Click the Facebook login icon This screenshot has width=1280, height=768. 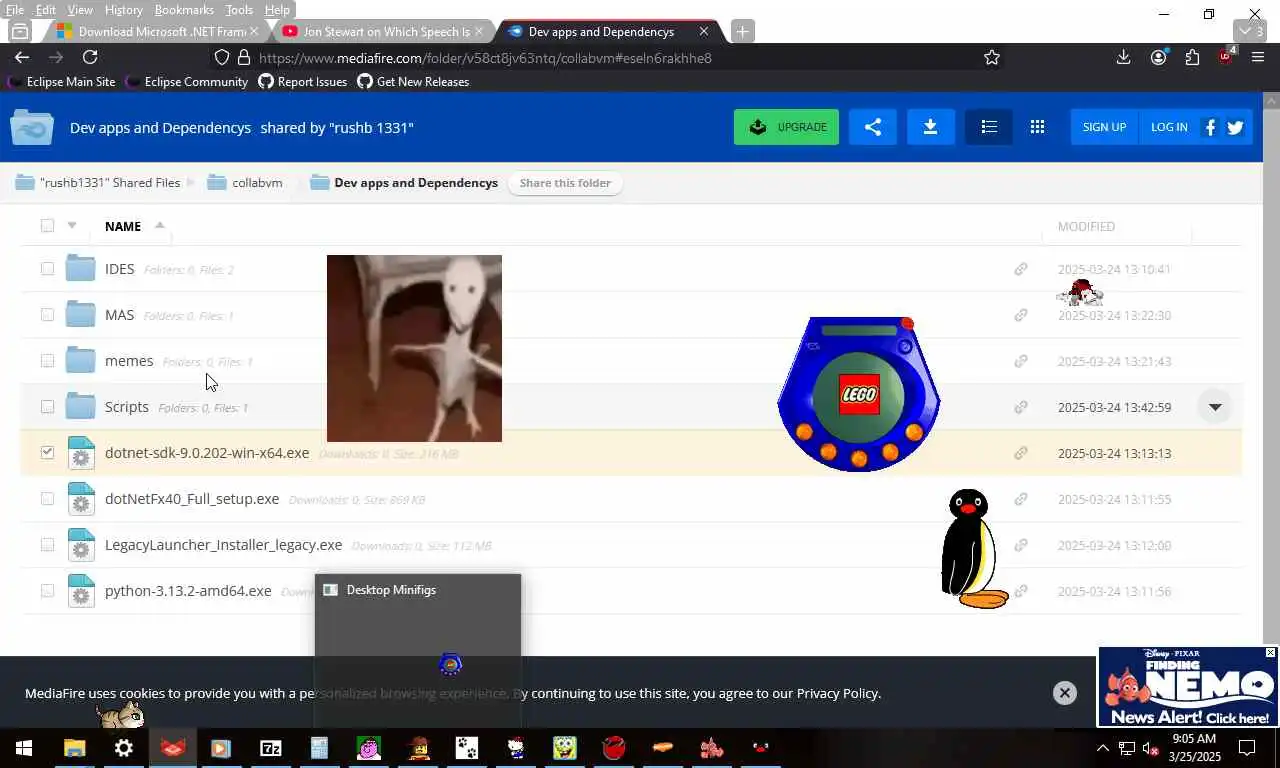pos(1210,127)
